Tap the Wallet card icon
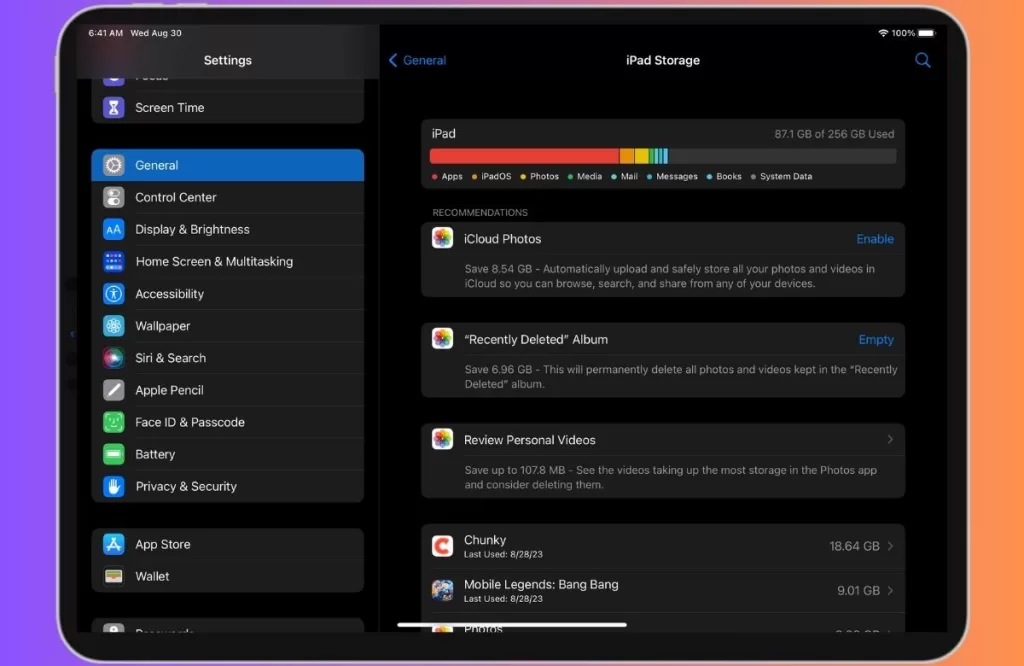Screen dimensions: 1024x666 [x=114, y=576]
